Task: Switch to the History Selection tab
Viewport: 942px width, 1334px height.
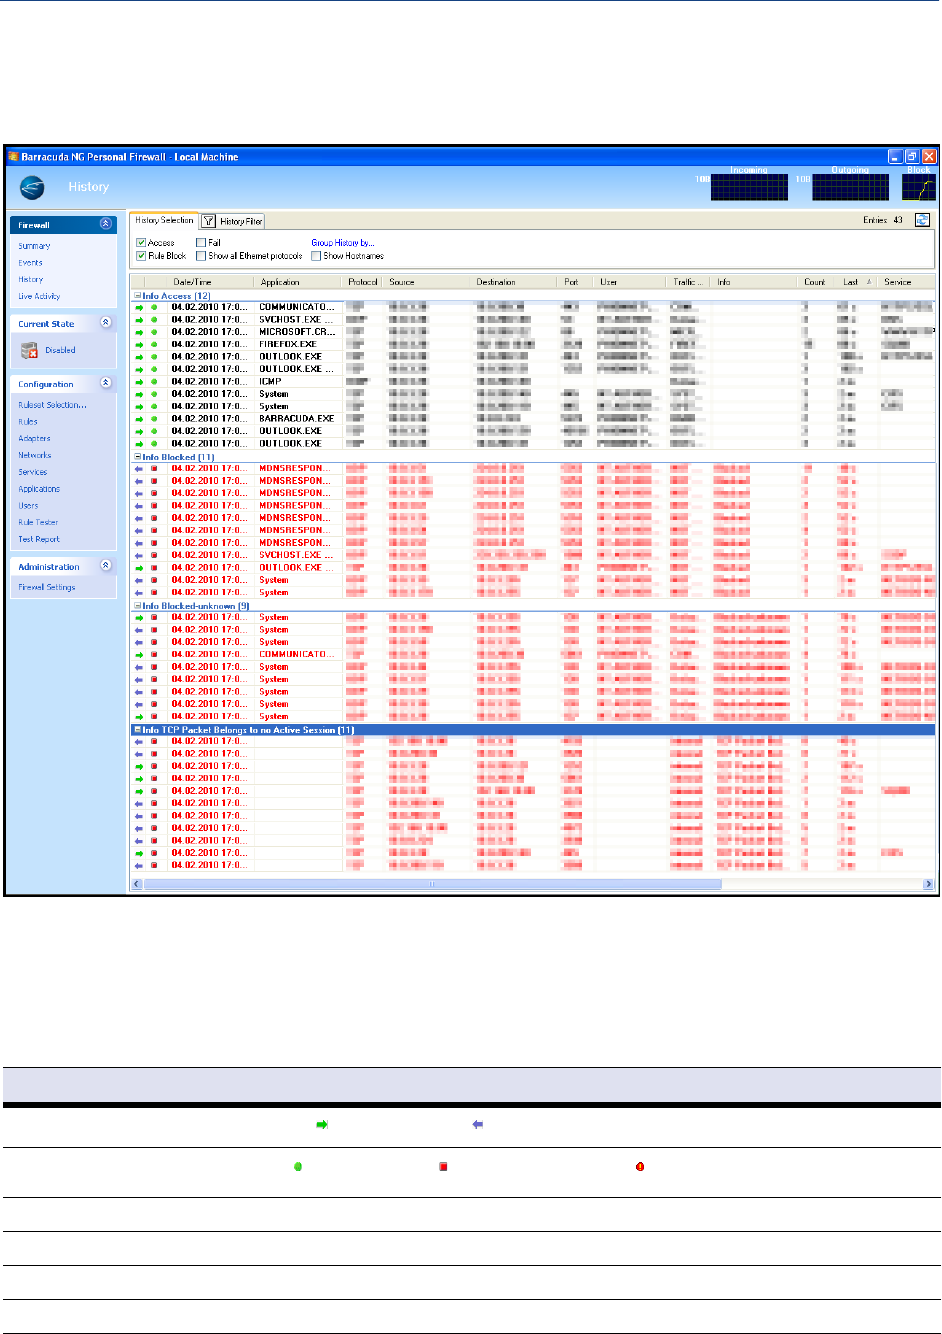Action: [164, 220]
